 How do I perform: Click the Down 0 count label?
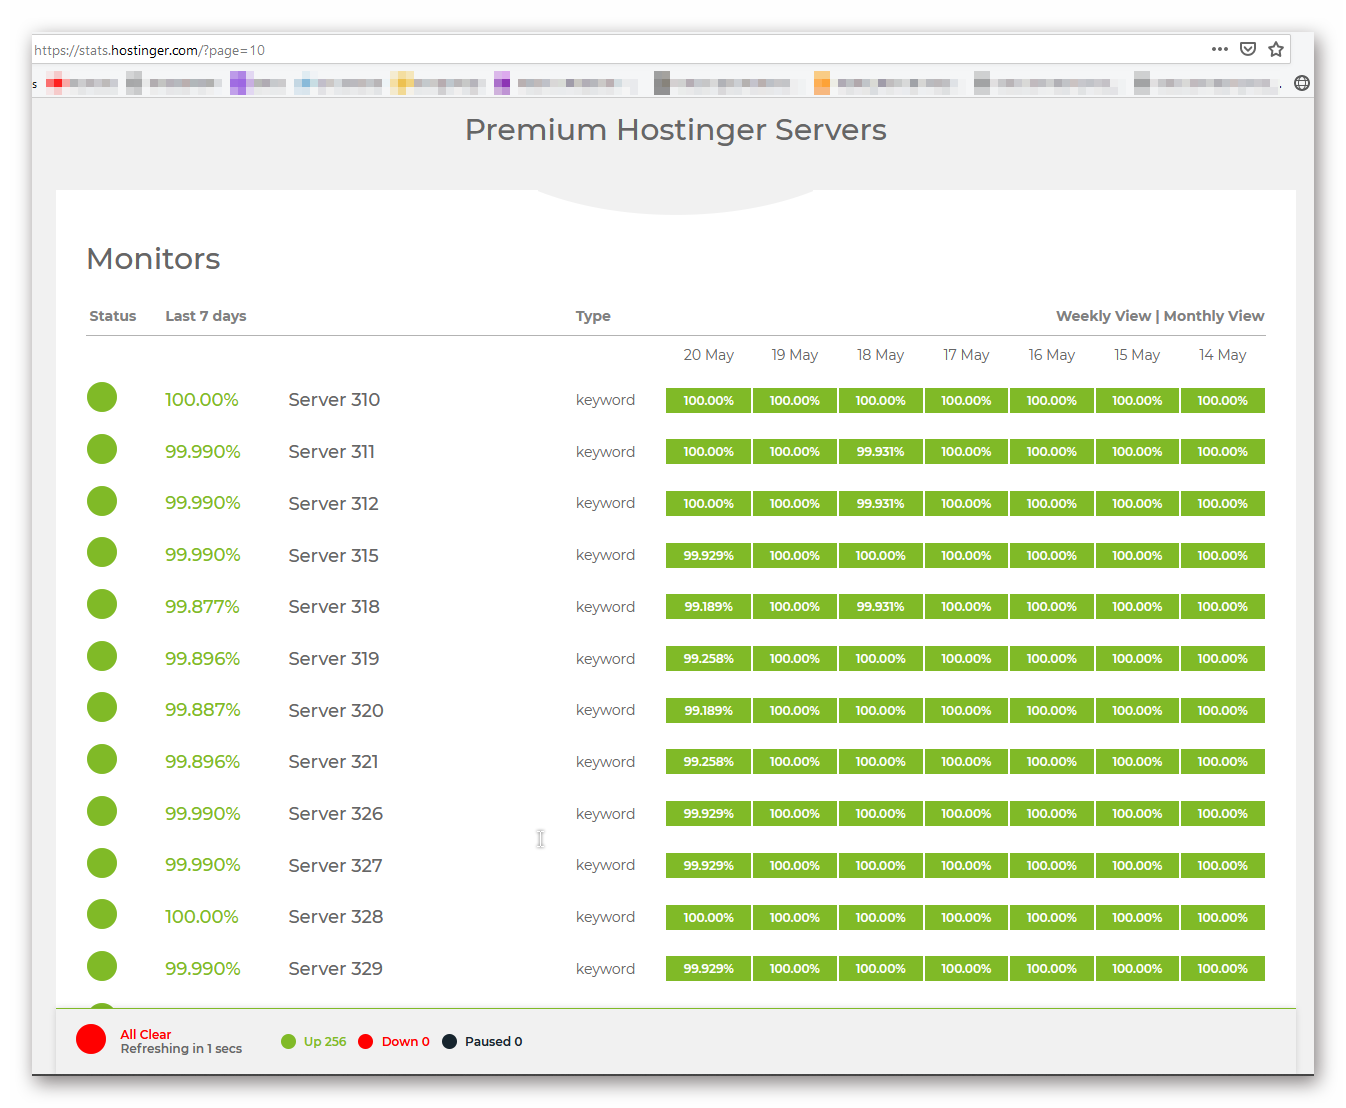coord(406,1042)
